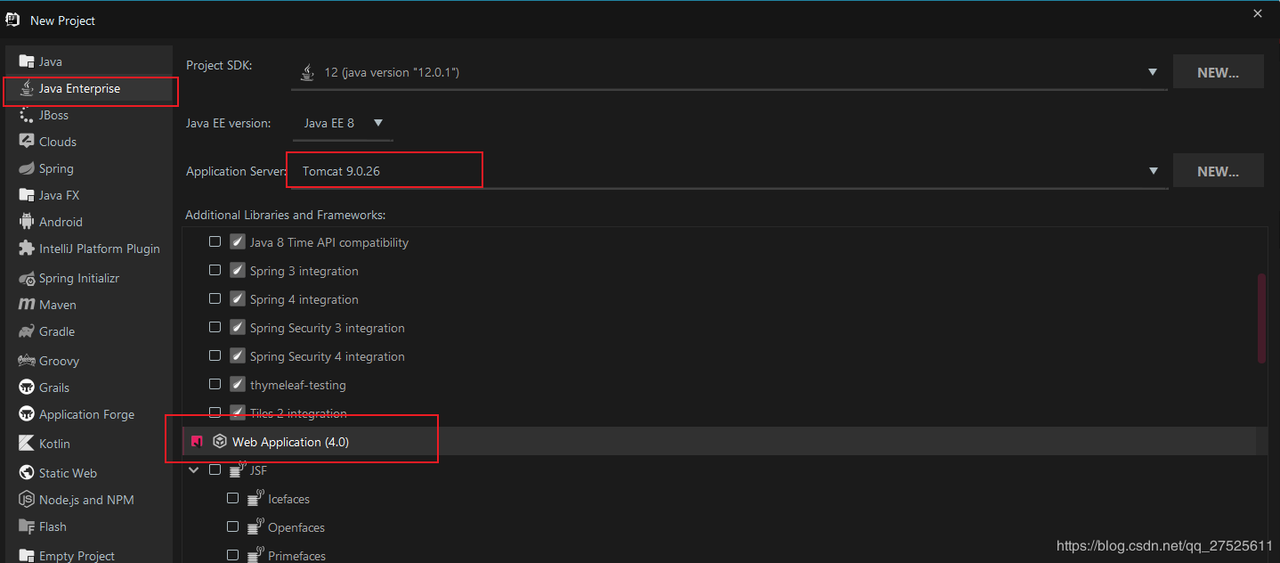Click the frameworks list vertical scrollbar
The width and height of the screenshot is (1280, 563).
click(1261, 318)
